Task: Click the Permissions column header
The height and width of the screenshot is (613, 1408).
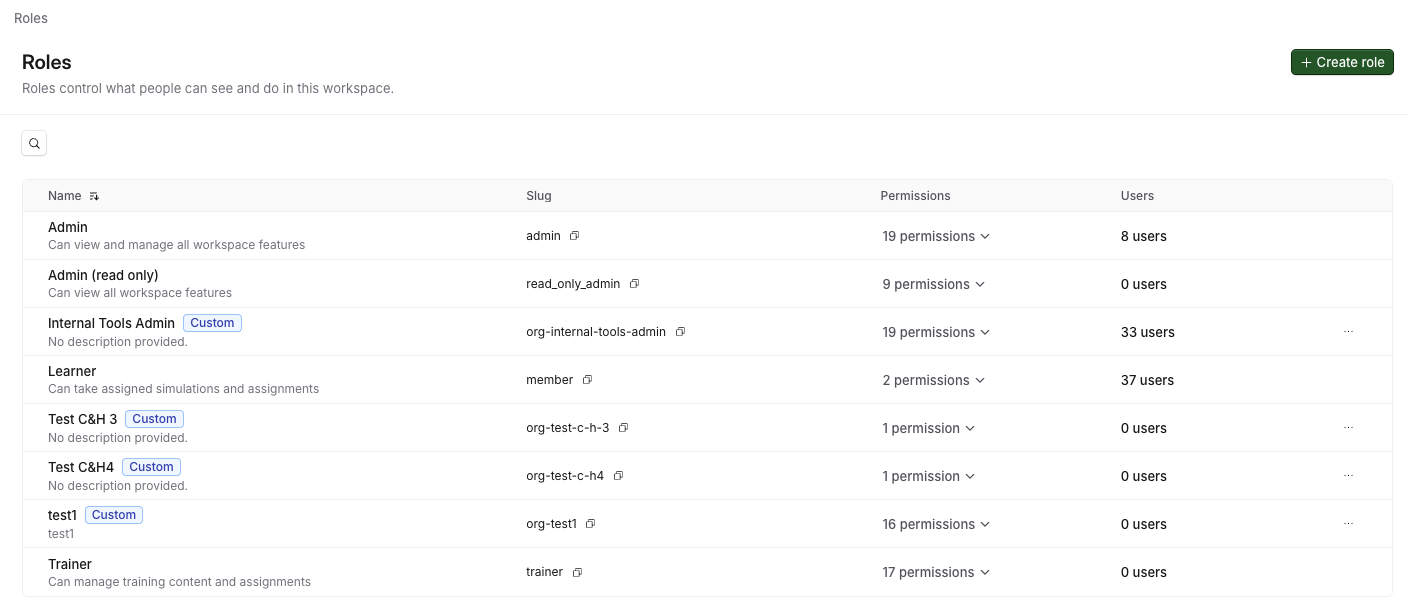Action: pos(915,196)
